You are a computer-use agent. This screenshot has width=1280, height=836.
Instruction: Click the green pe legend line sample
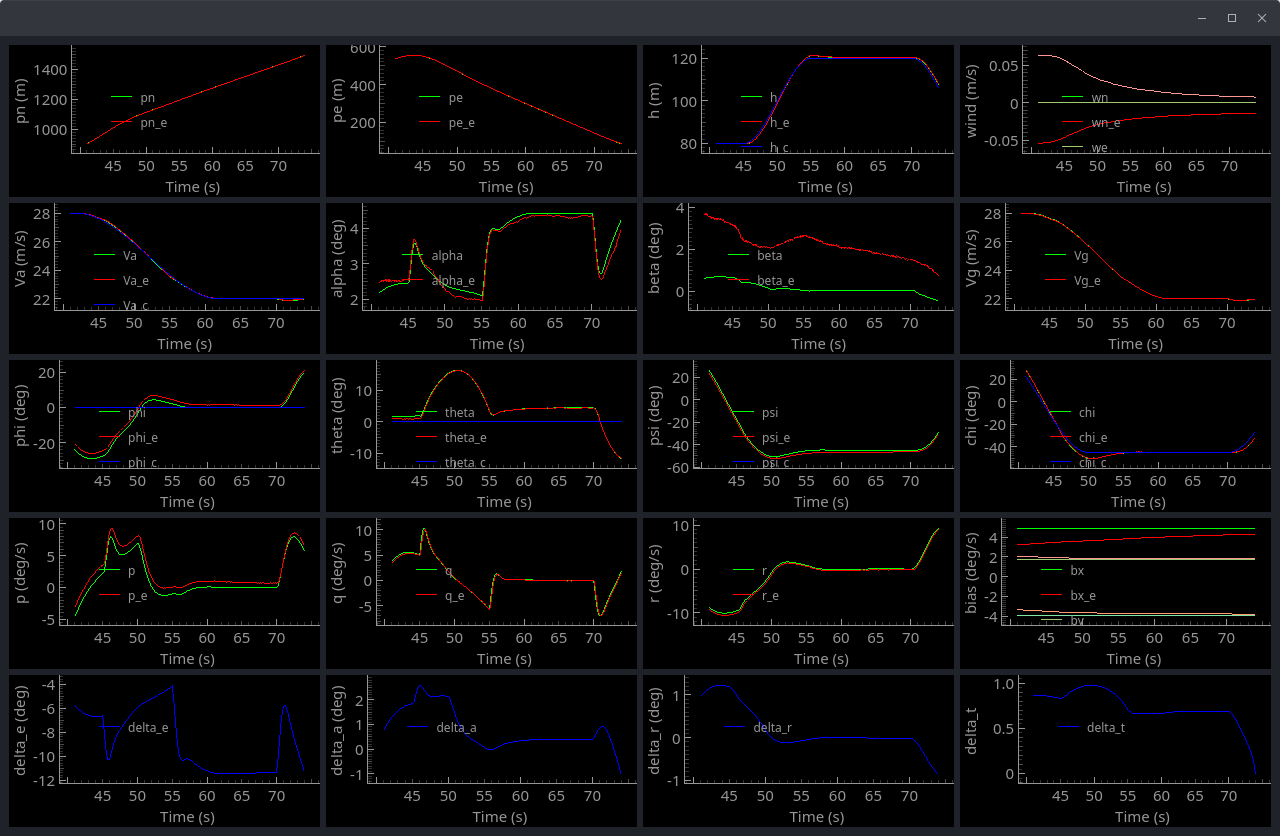click(x=430, y=98)
